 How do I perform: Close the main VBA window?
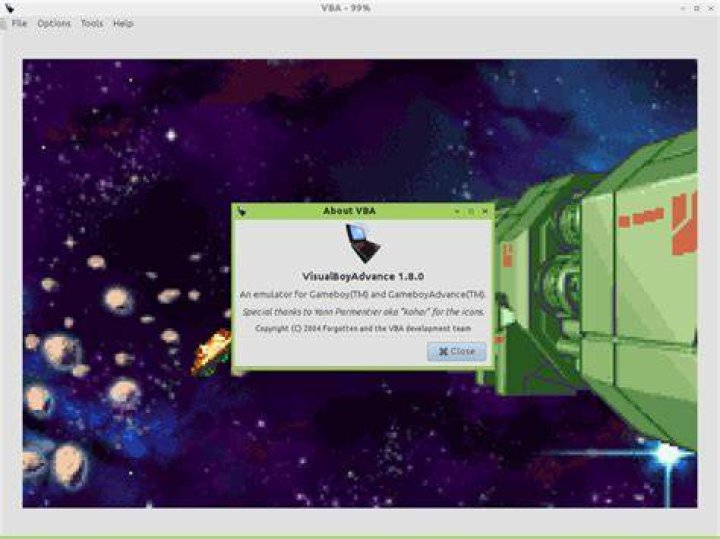click(x=711, y=8)
